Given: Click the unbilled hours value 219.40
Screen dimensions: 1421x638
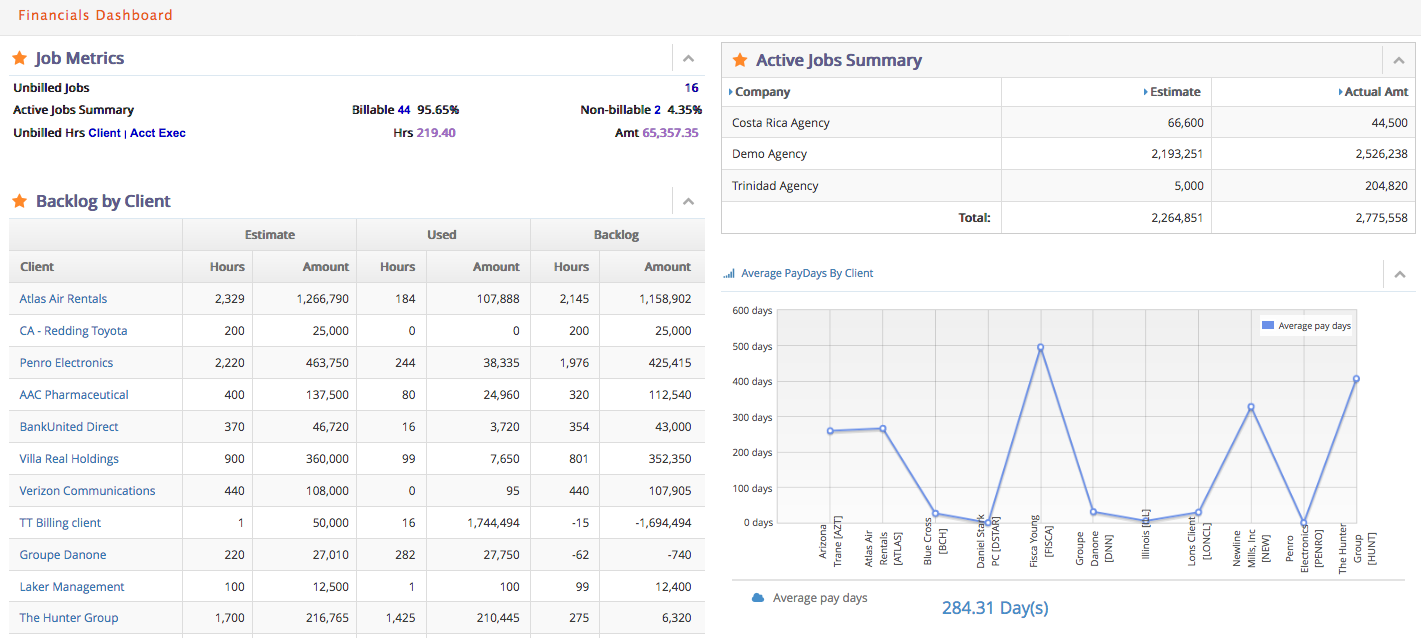Looking at the screenshot, I should [436, 133].
